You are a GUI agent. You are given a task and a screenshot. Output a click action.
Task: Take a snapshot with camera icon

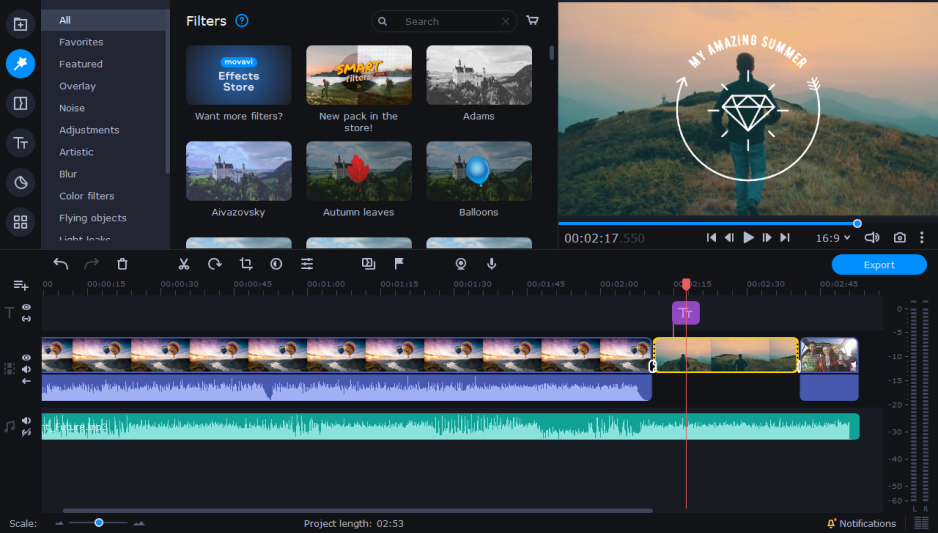point(899,237)
